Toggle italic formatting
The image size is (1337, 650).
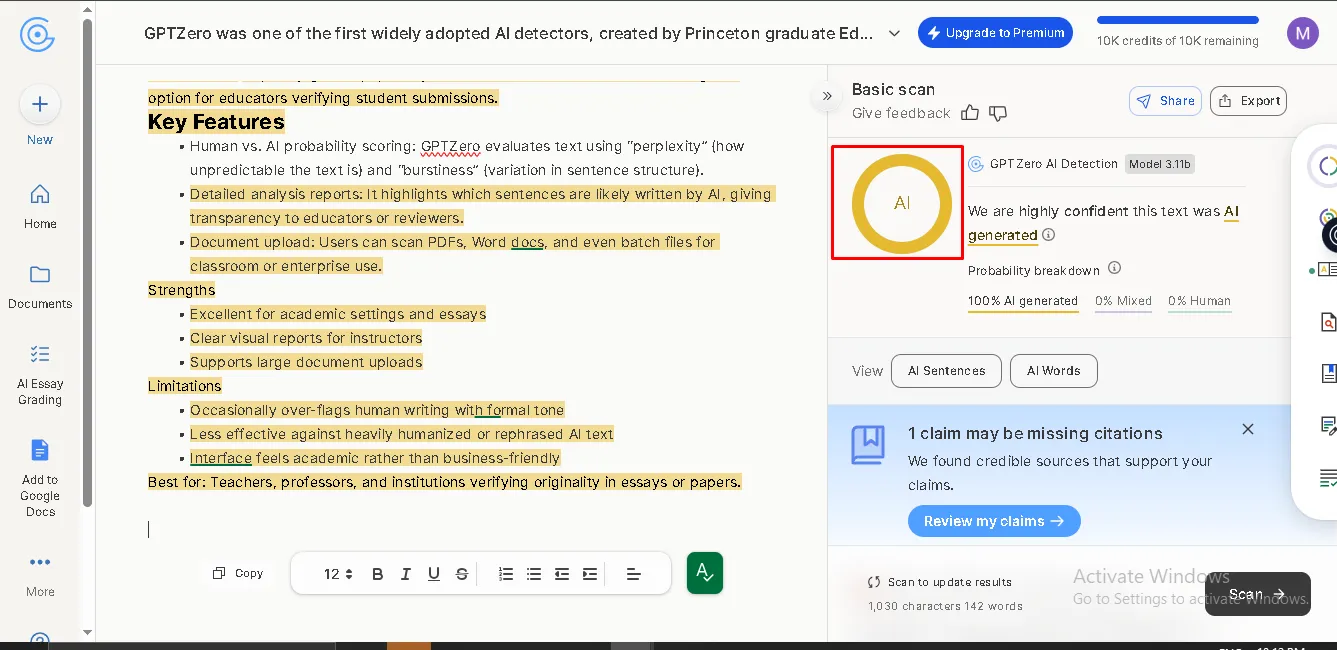coord(405,574)
